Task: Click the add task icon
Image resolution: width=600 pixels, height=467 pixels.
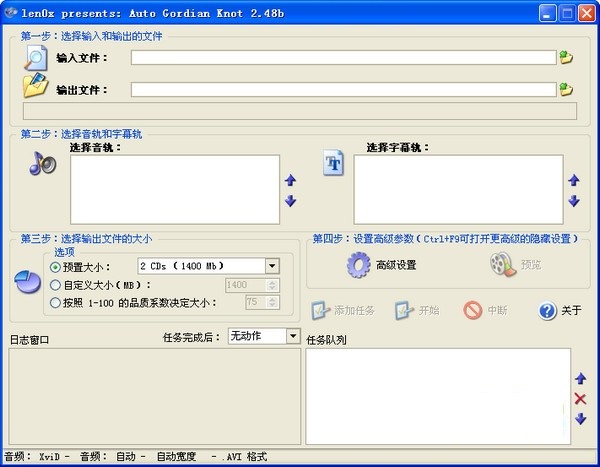Action: 320,310
